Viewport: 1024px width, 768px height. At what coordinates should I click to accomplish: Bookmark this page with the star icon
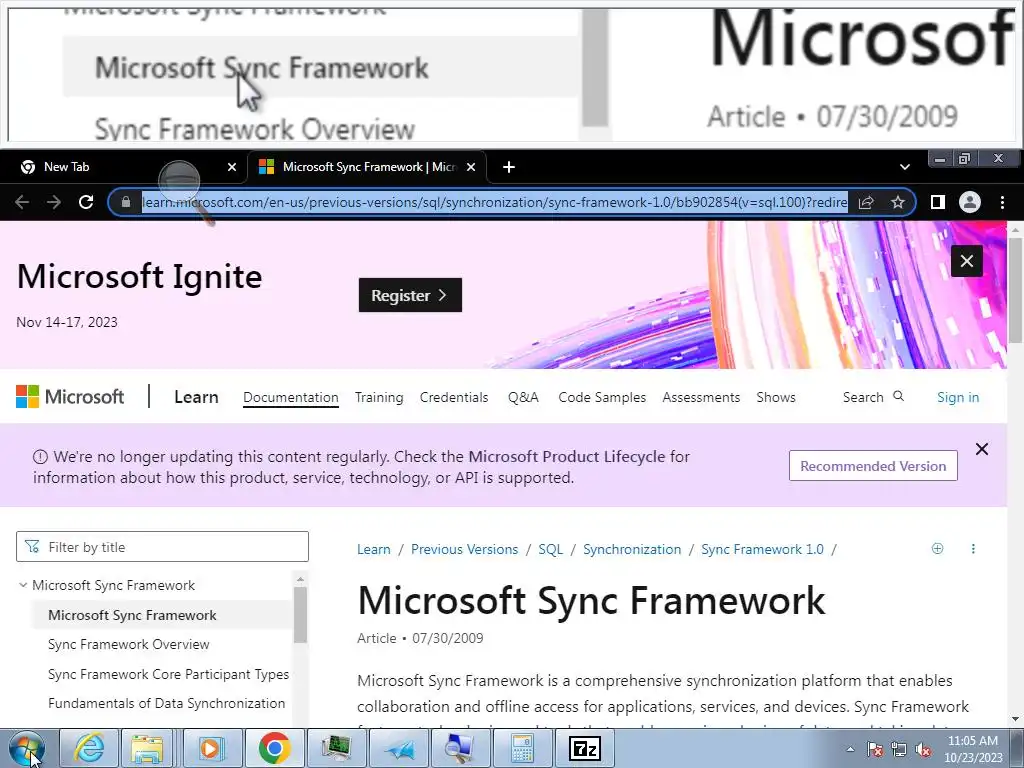898,202
